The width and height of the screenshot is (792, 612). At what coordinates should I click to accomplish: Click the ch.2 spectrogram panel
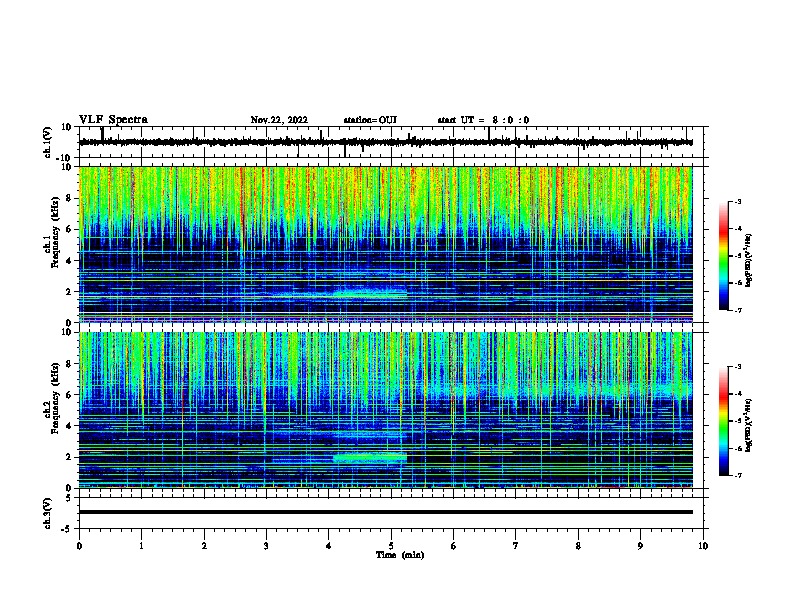(x=385, y=410)
